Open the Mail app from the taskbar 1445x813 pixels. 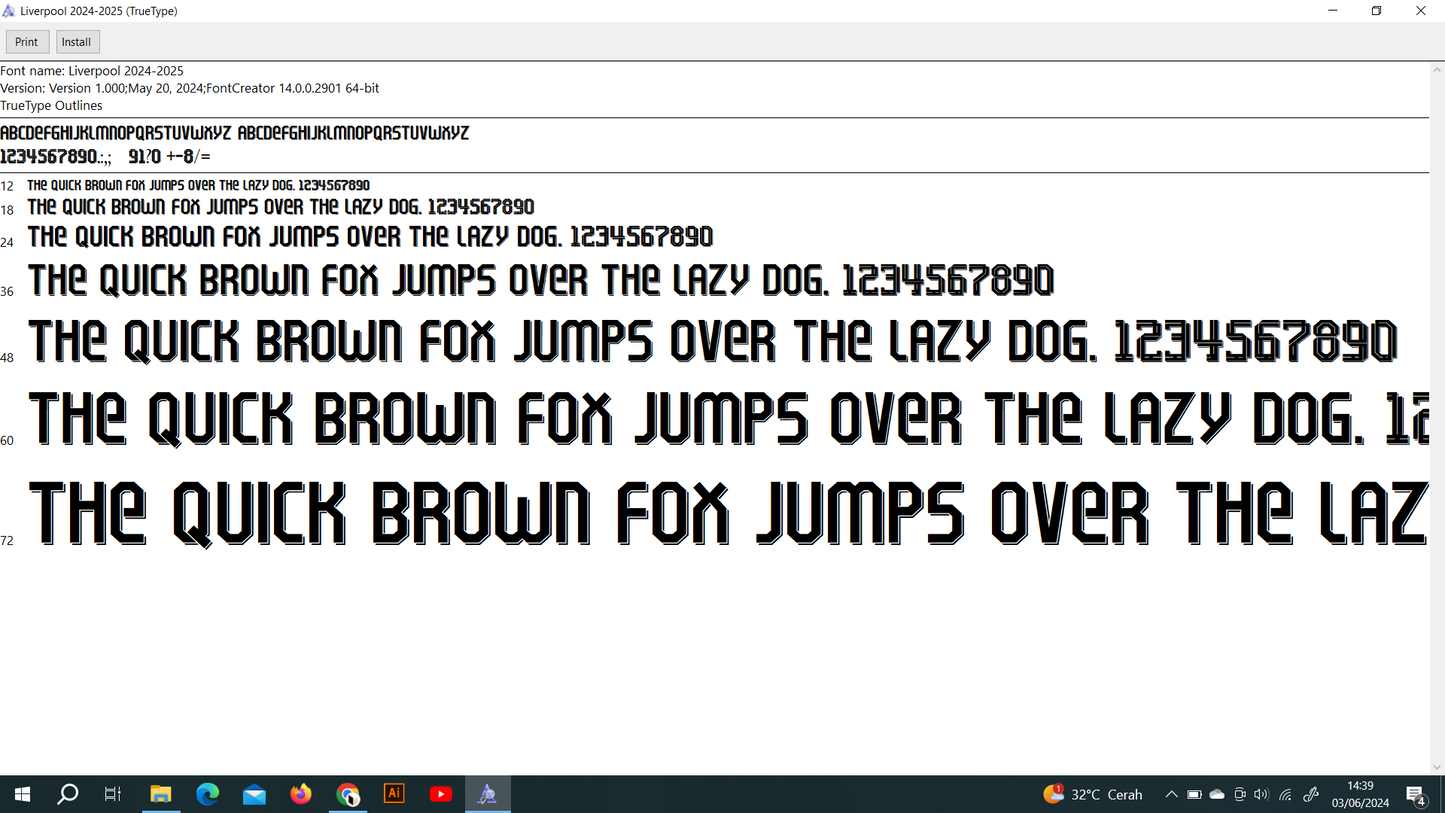pyautogui.click(x=254, y=794)
